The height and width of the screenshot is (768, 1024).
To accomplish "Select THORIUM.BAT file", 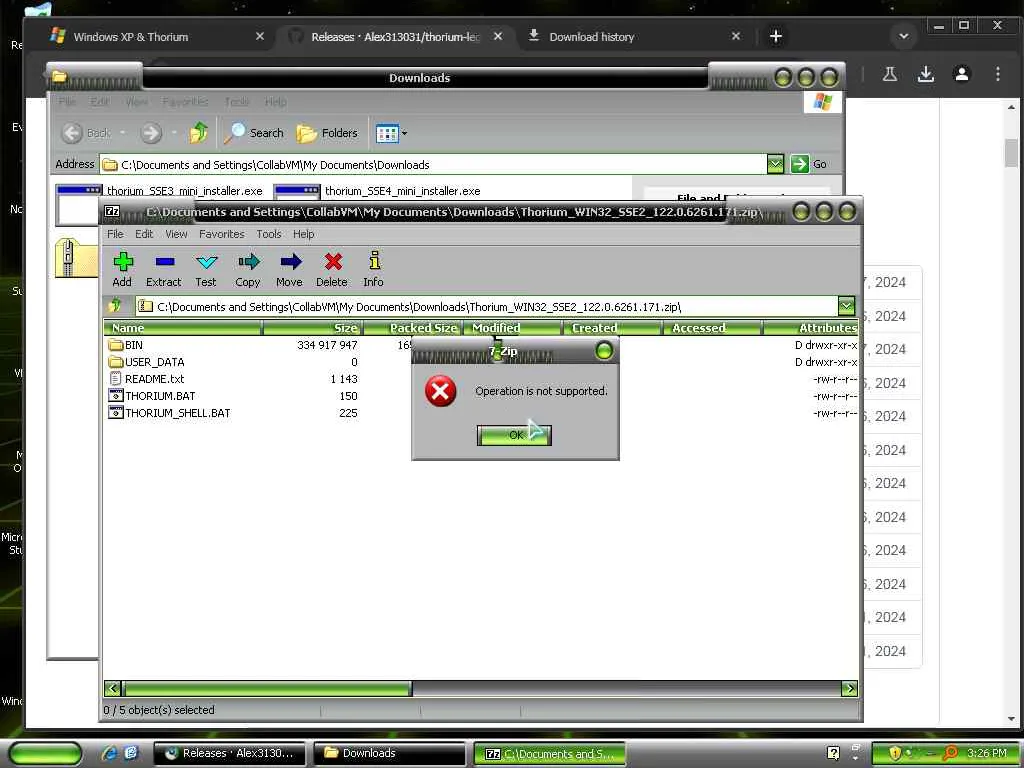I will click(152, 396).
